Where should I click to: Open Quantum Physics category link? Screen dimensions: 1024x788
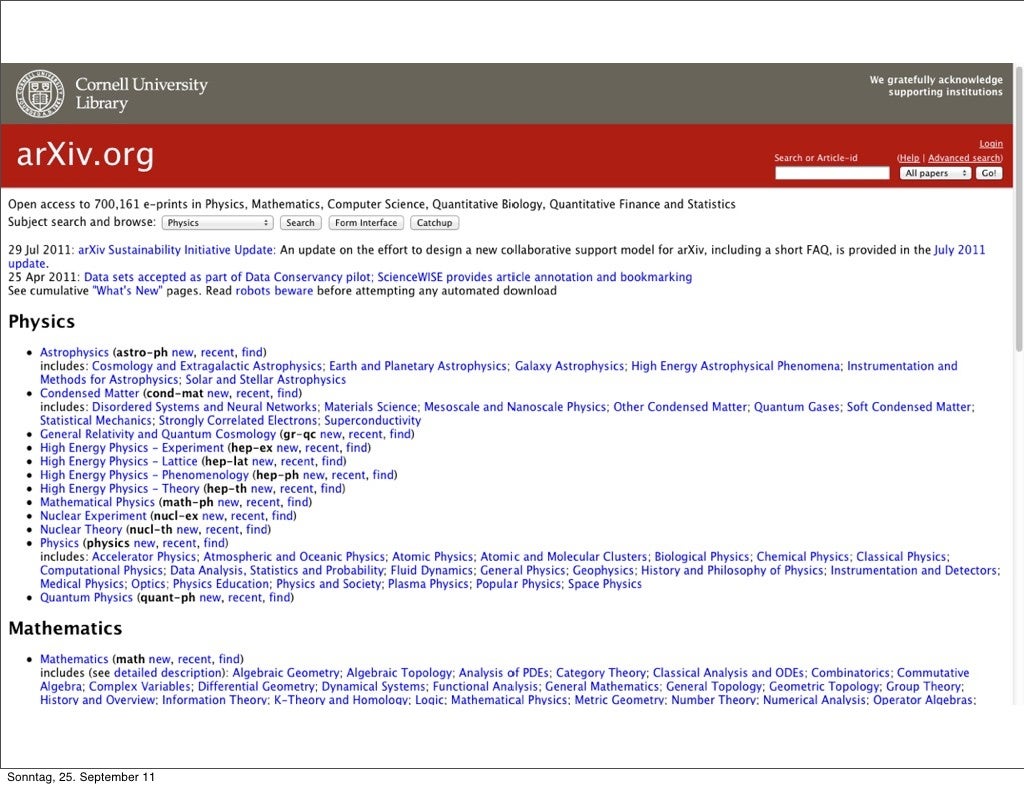86,598
